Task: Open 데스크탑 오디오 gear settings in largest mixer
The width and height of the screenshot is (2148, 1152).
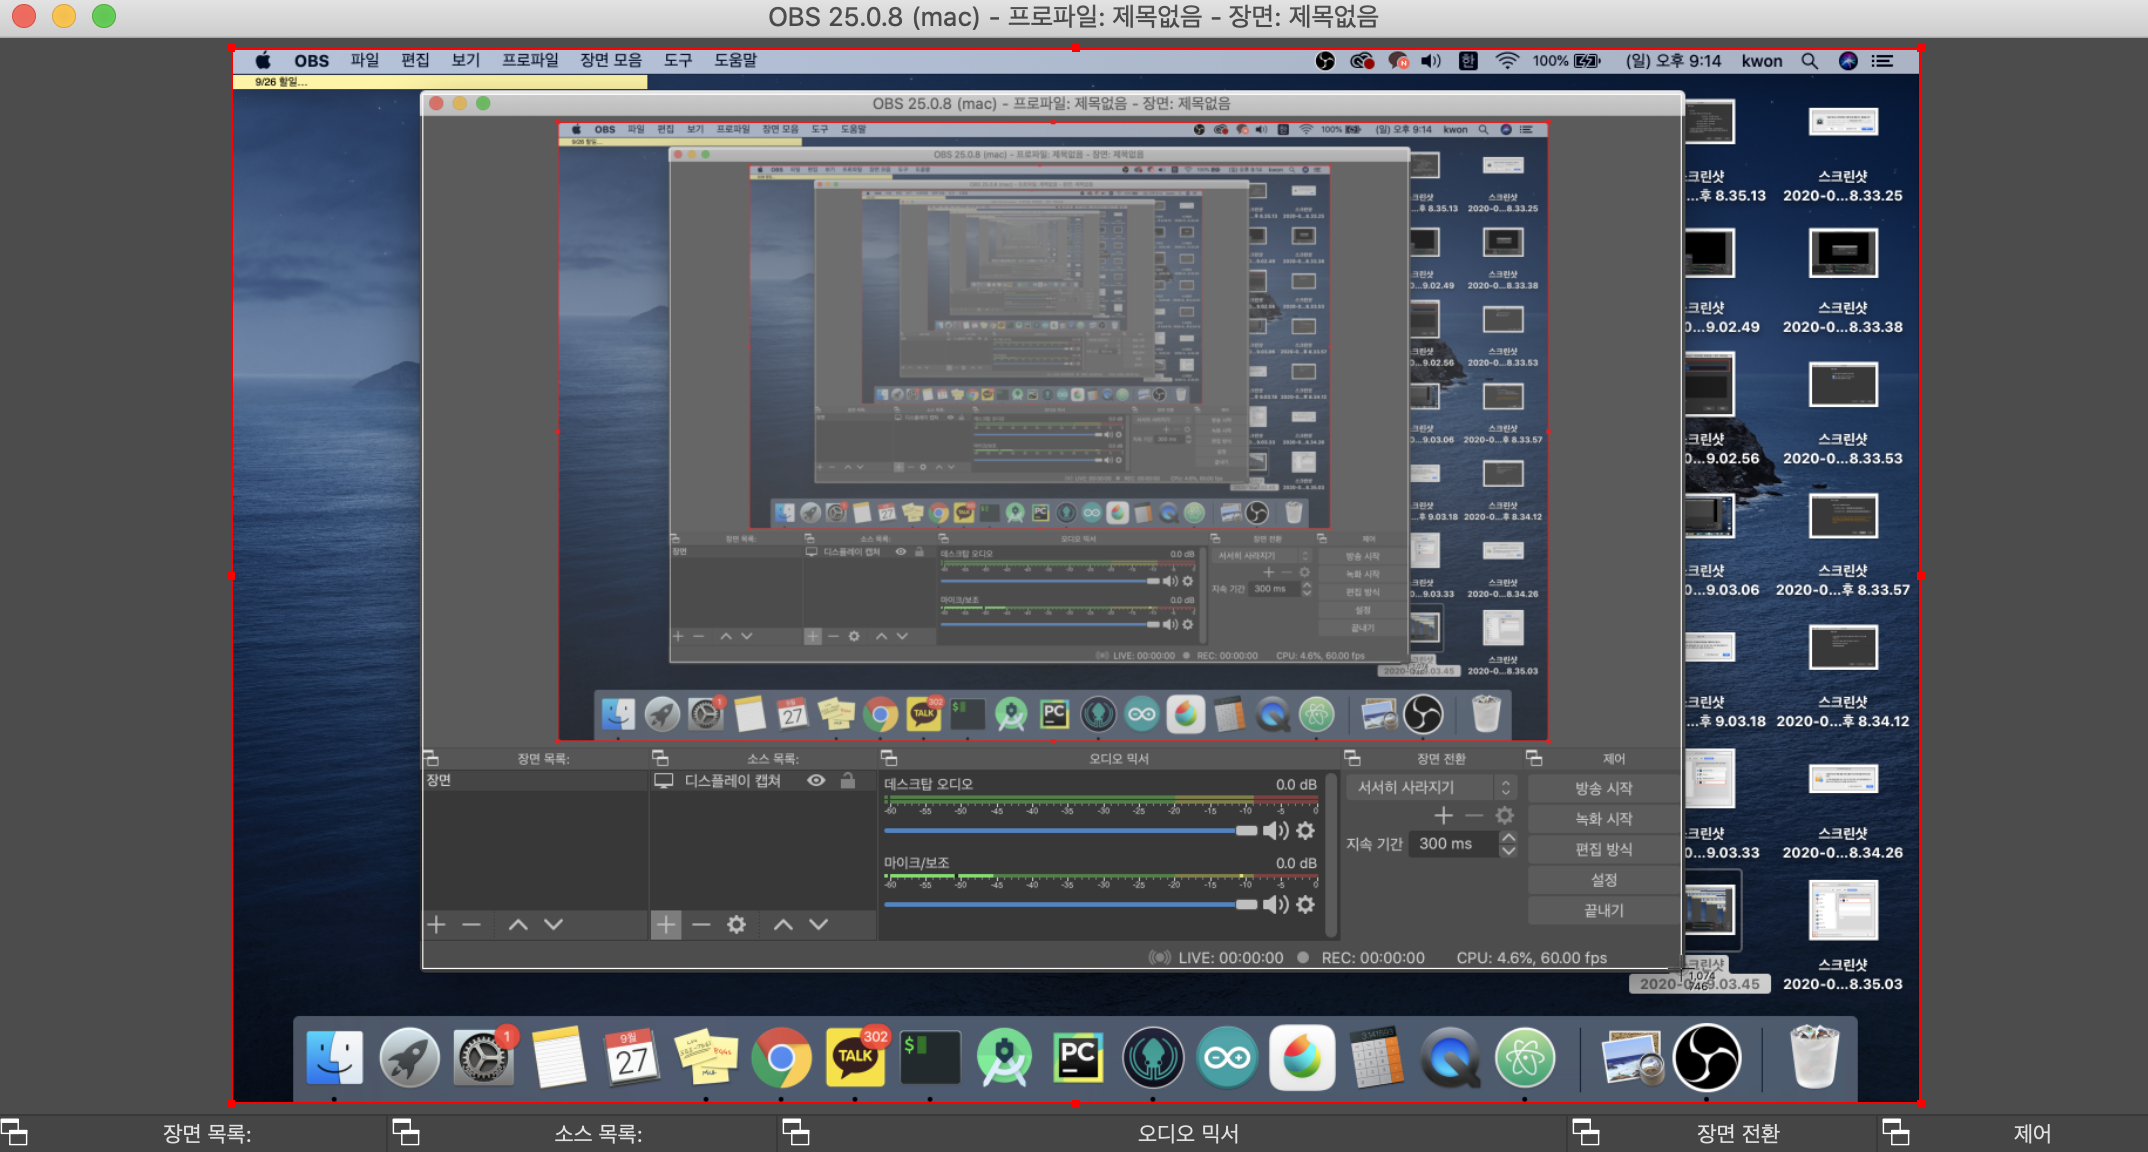Action: (x=1305, y=831)
